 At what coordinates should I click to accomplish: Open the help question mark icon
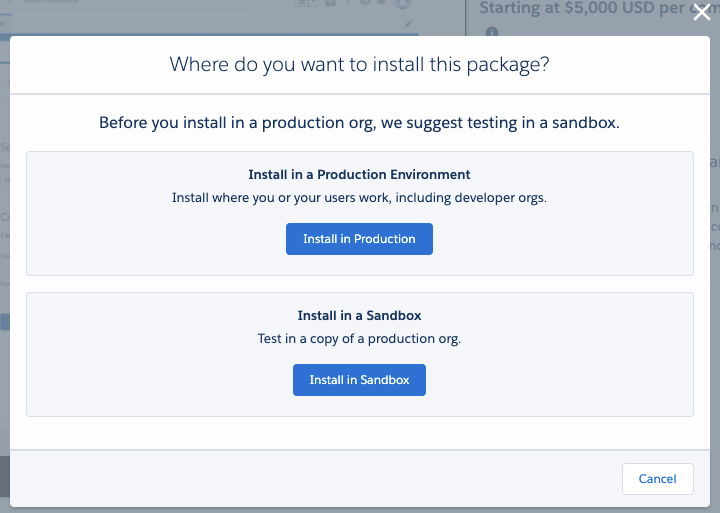click(348, 2)
